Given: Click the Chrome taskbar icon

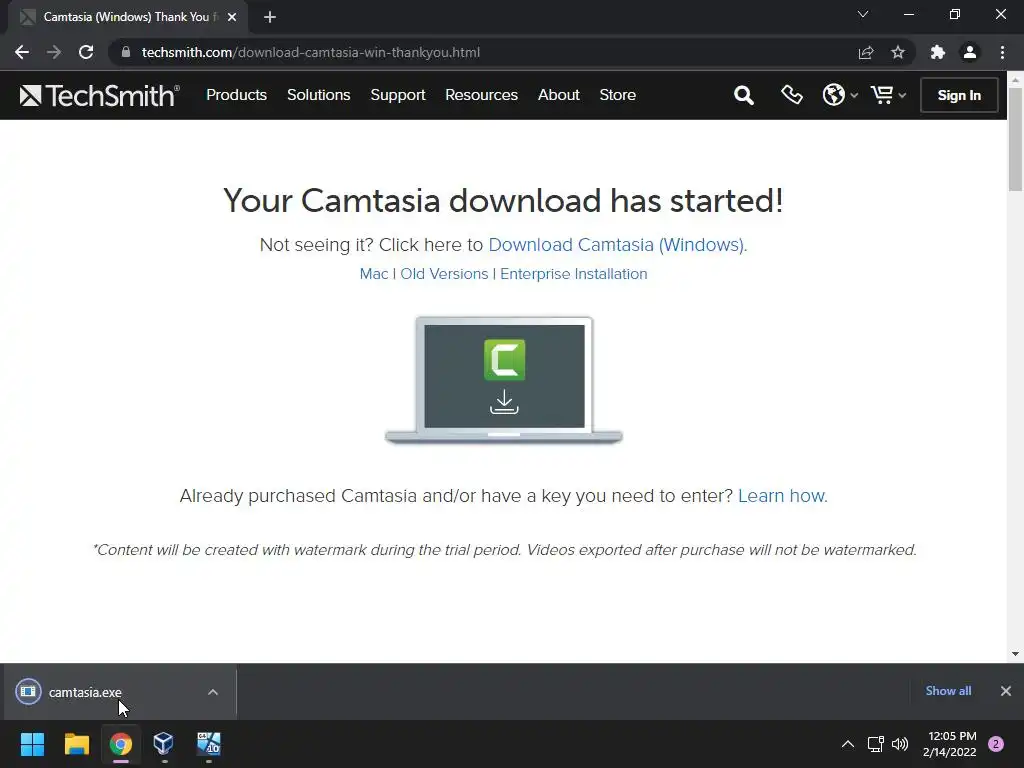Looking at the screenshot, I should pos(120,744).
